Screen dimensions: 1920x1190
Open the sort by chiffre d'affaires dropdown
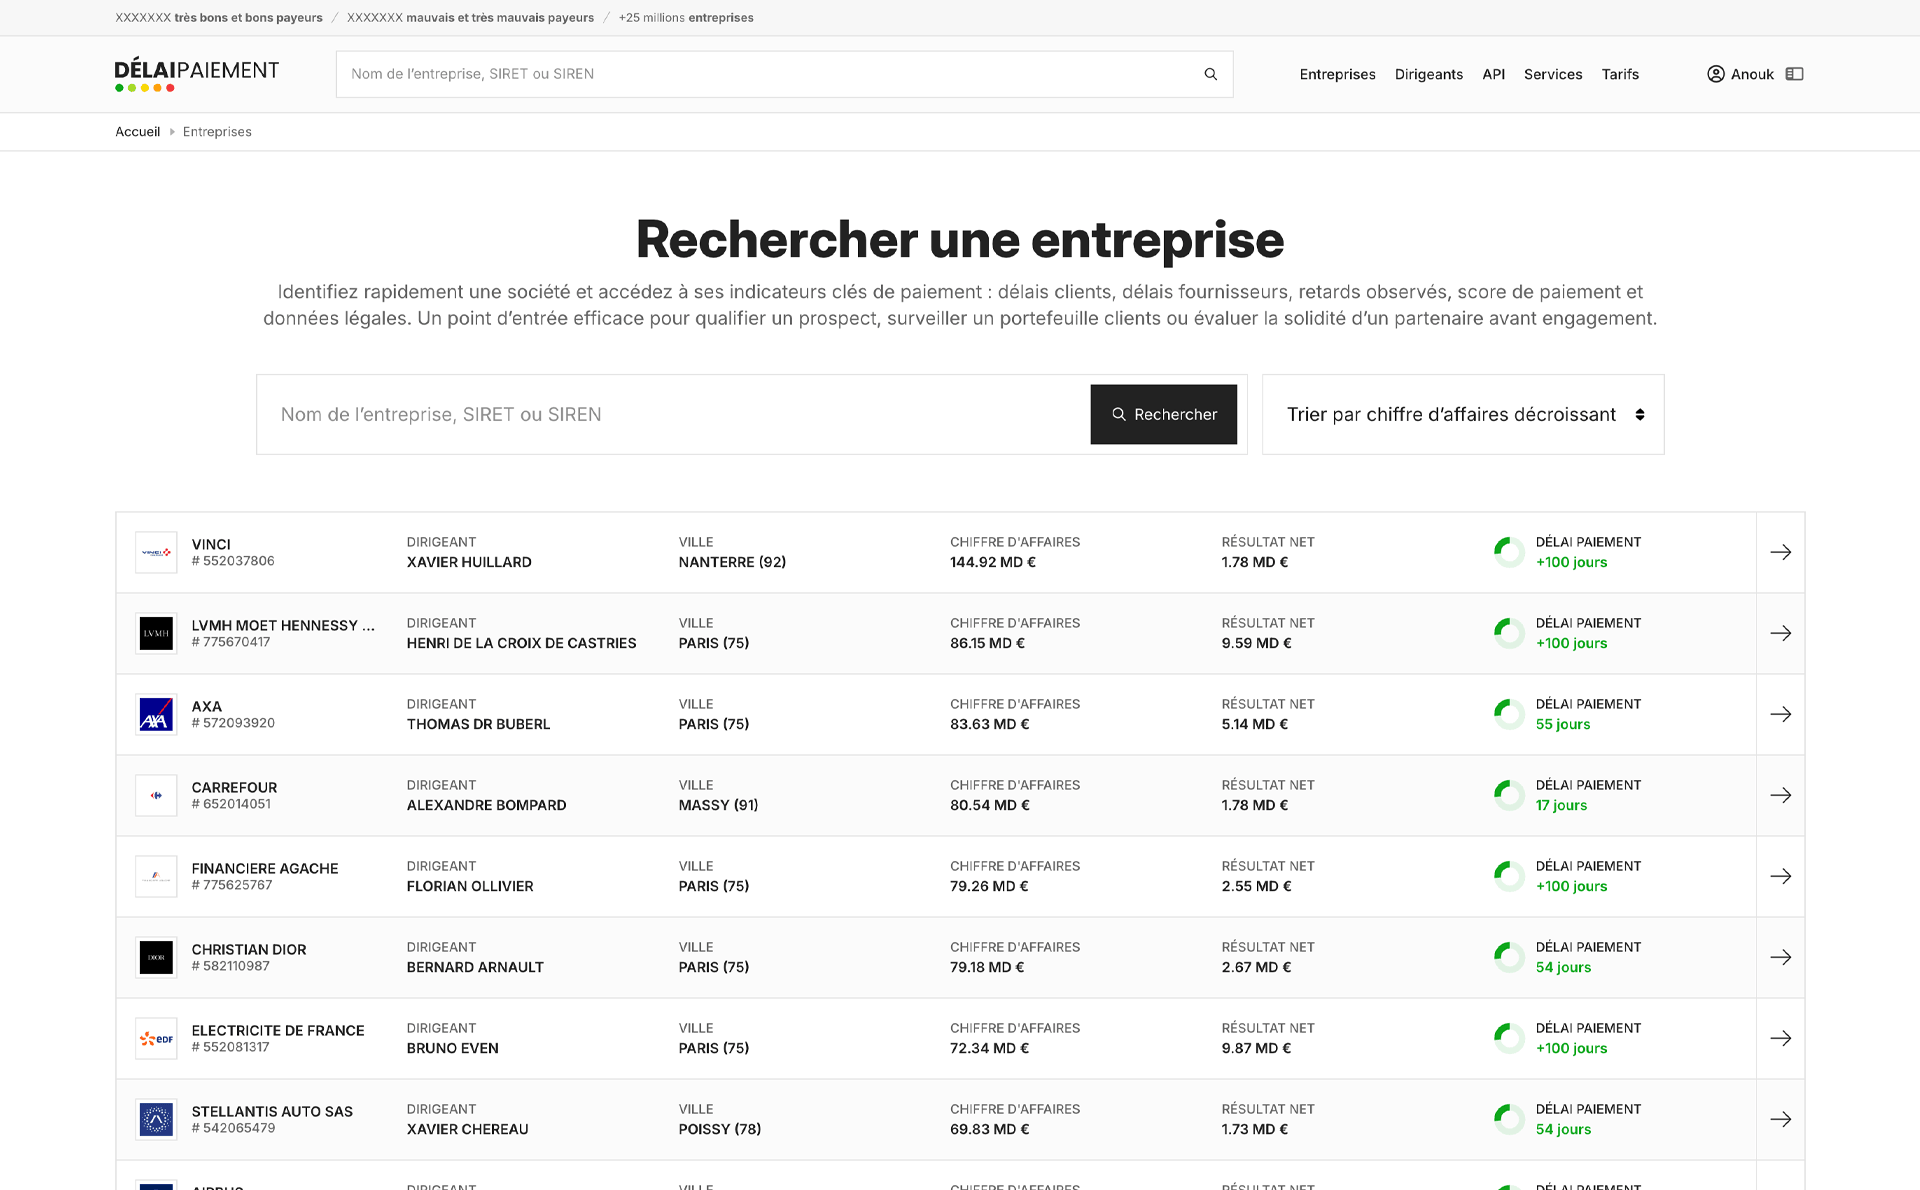pos(1463,414)
